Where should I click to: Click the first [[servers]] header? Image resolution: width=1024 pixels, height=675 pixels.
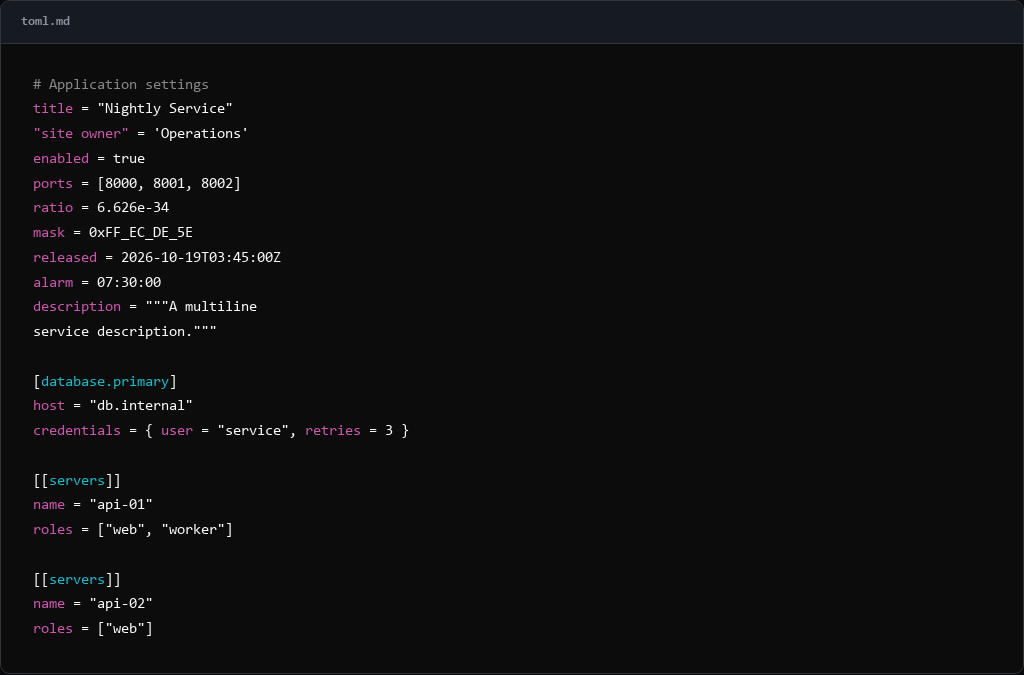click(x=77, y=480)
